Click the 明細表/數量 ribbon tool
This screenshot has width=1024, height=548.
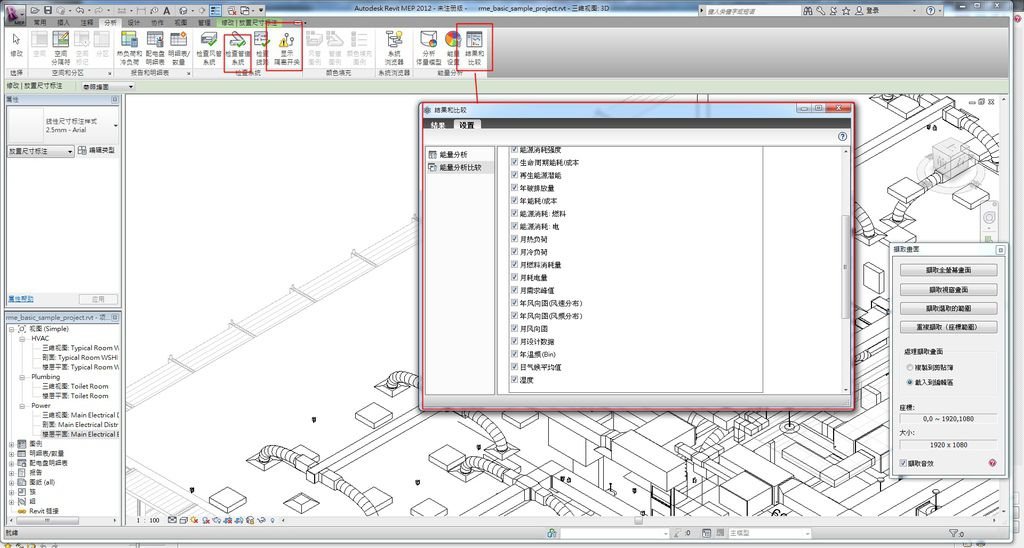(x=178, y=48)
